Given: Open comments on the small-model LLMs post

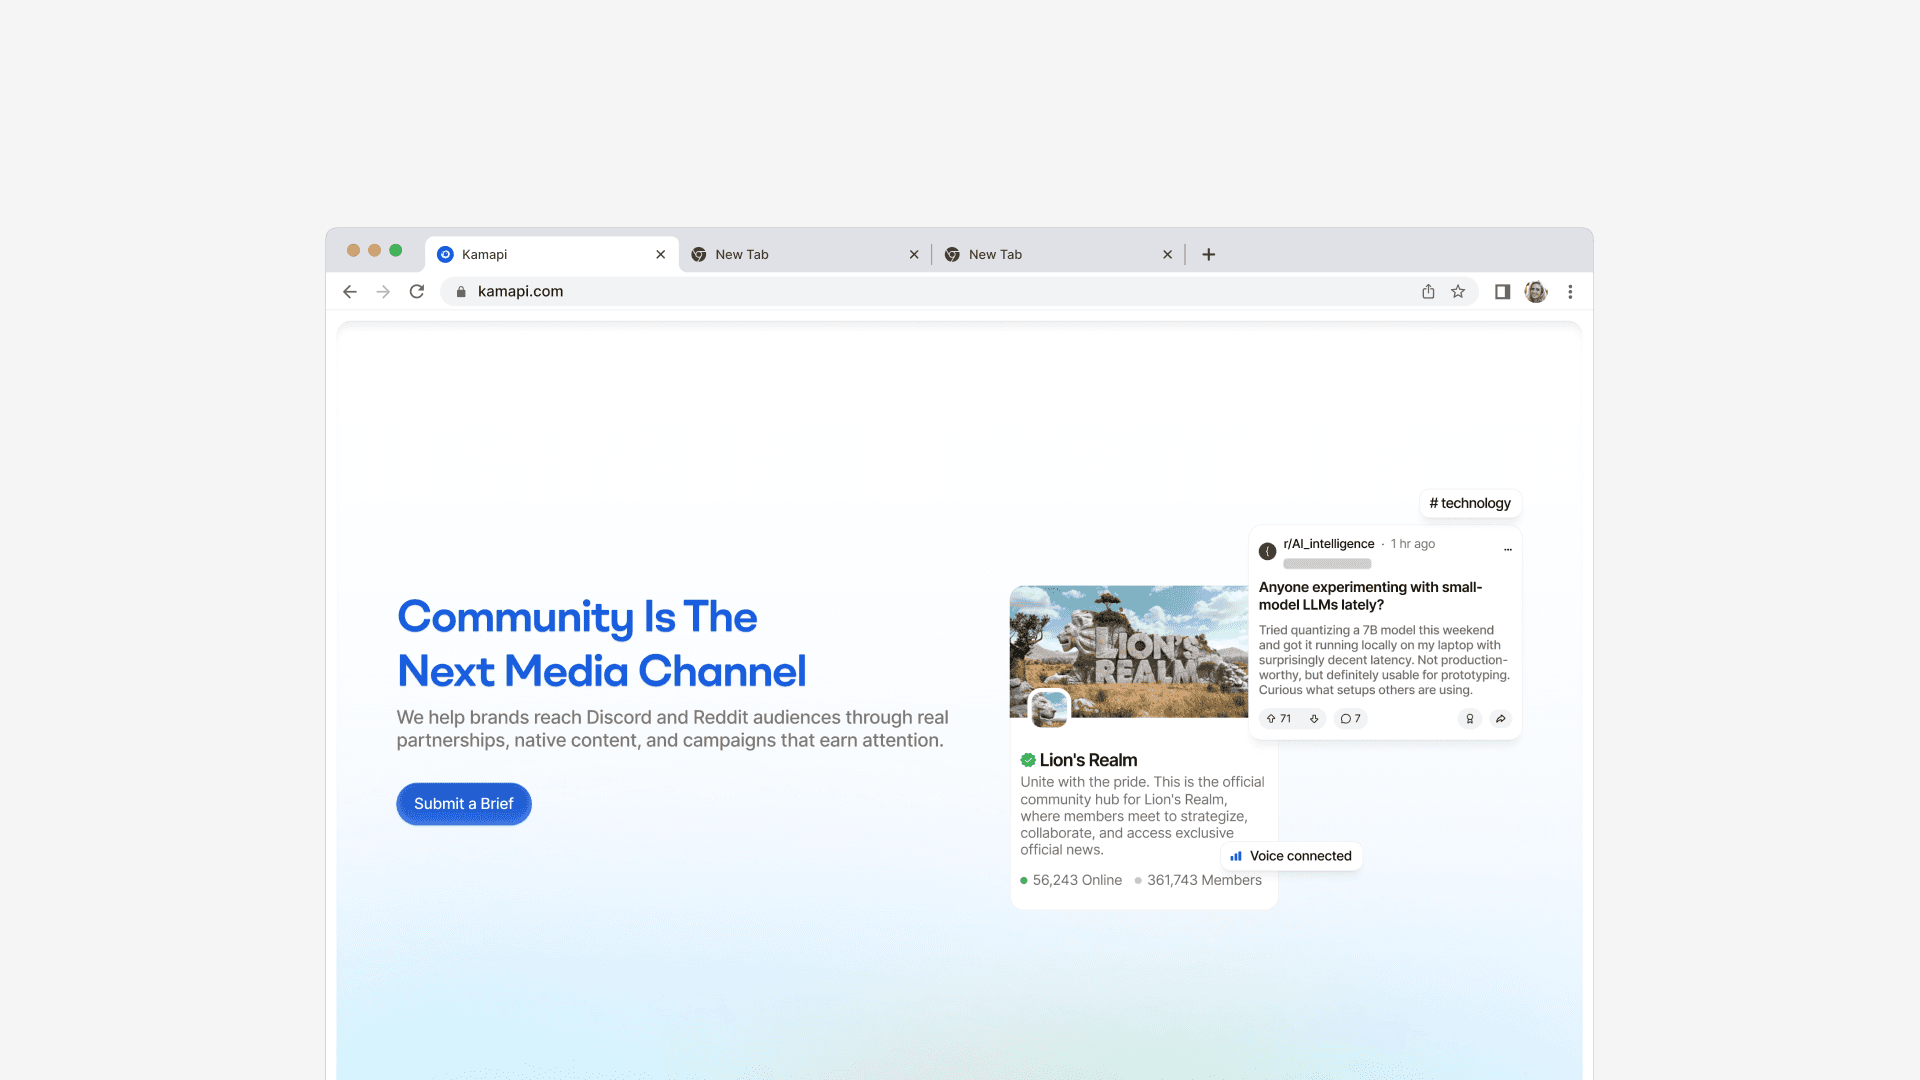Looking at the screenshot, I should [1350, 718].
